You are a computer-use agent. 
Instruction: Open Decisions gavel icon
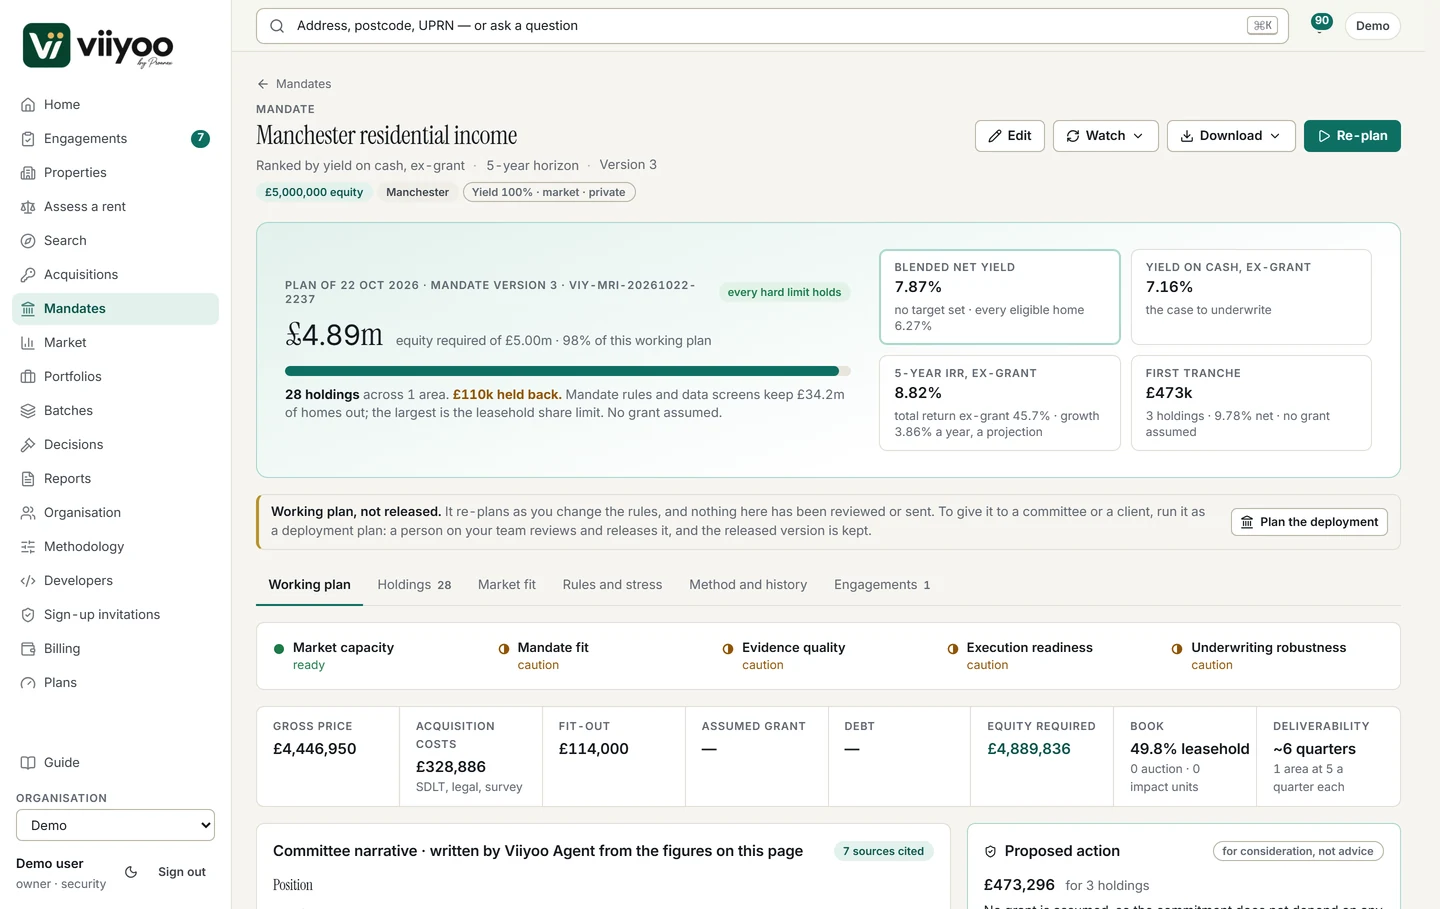coord(28,445)
